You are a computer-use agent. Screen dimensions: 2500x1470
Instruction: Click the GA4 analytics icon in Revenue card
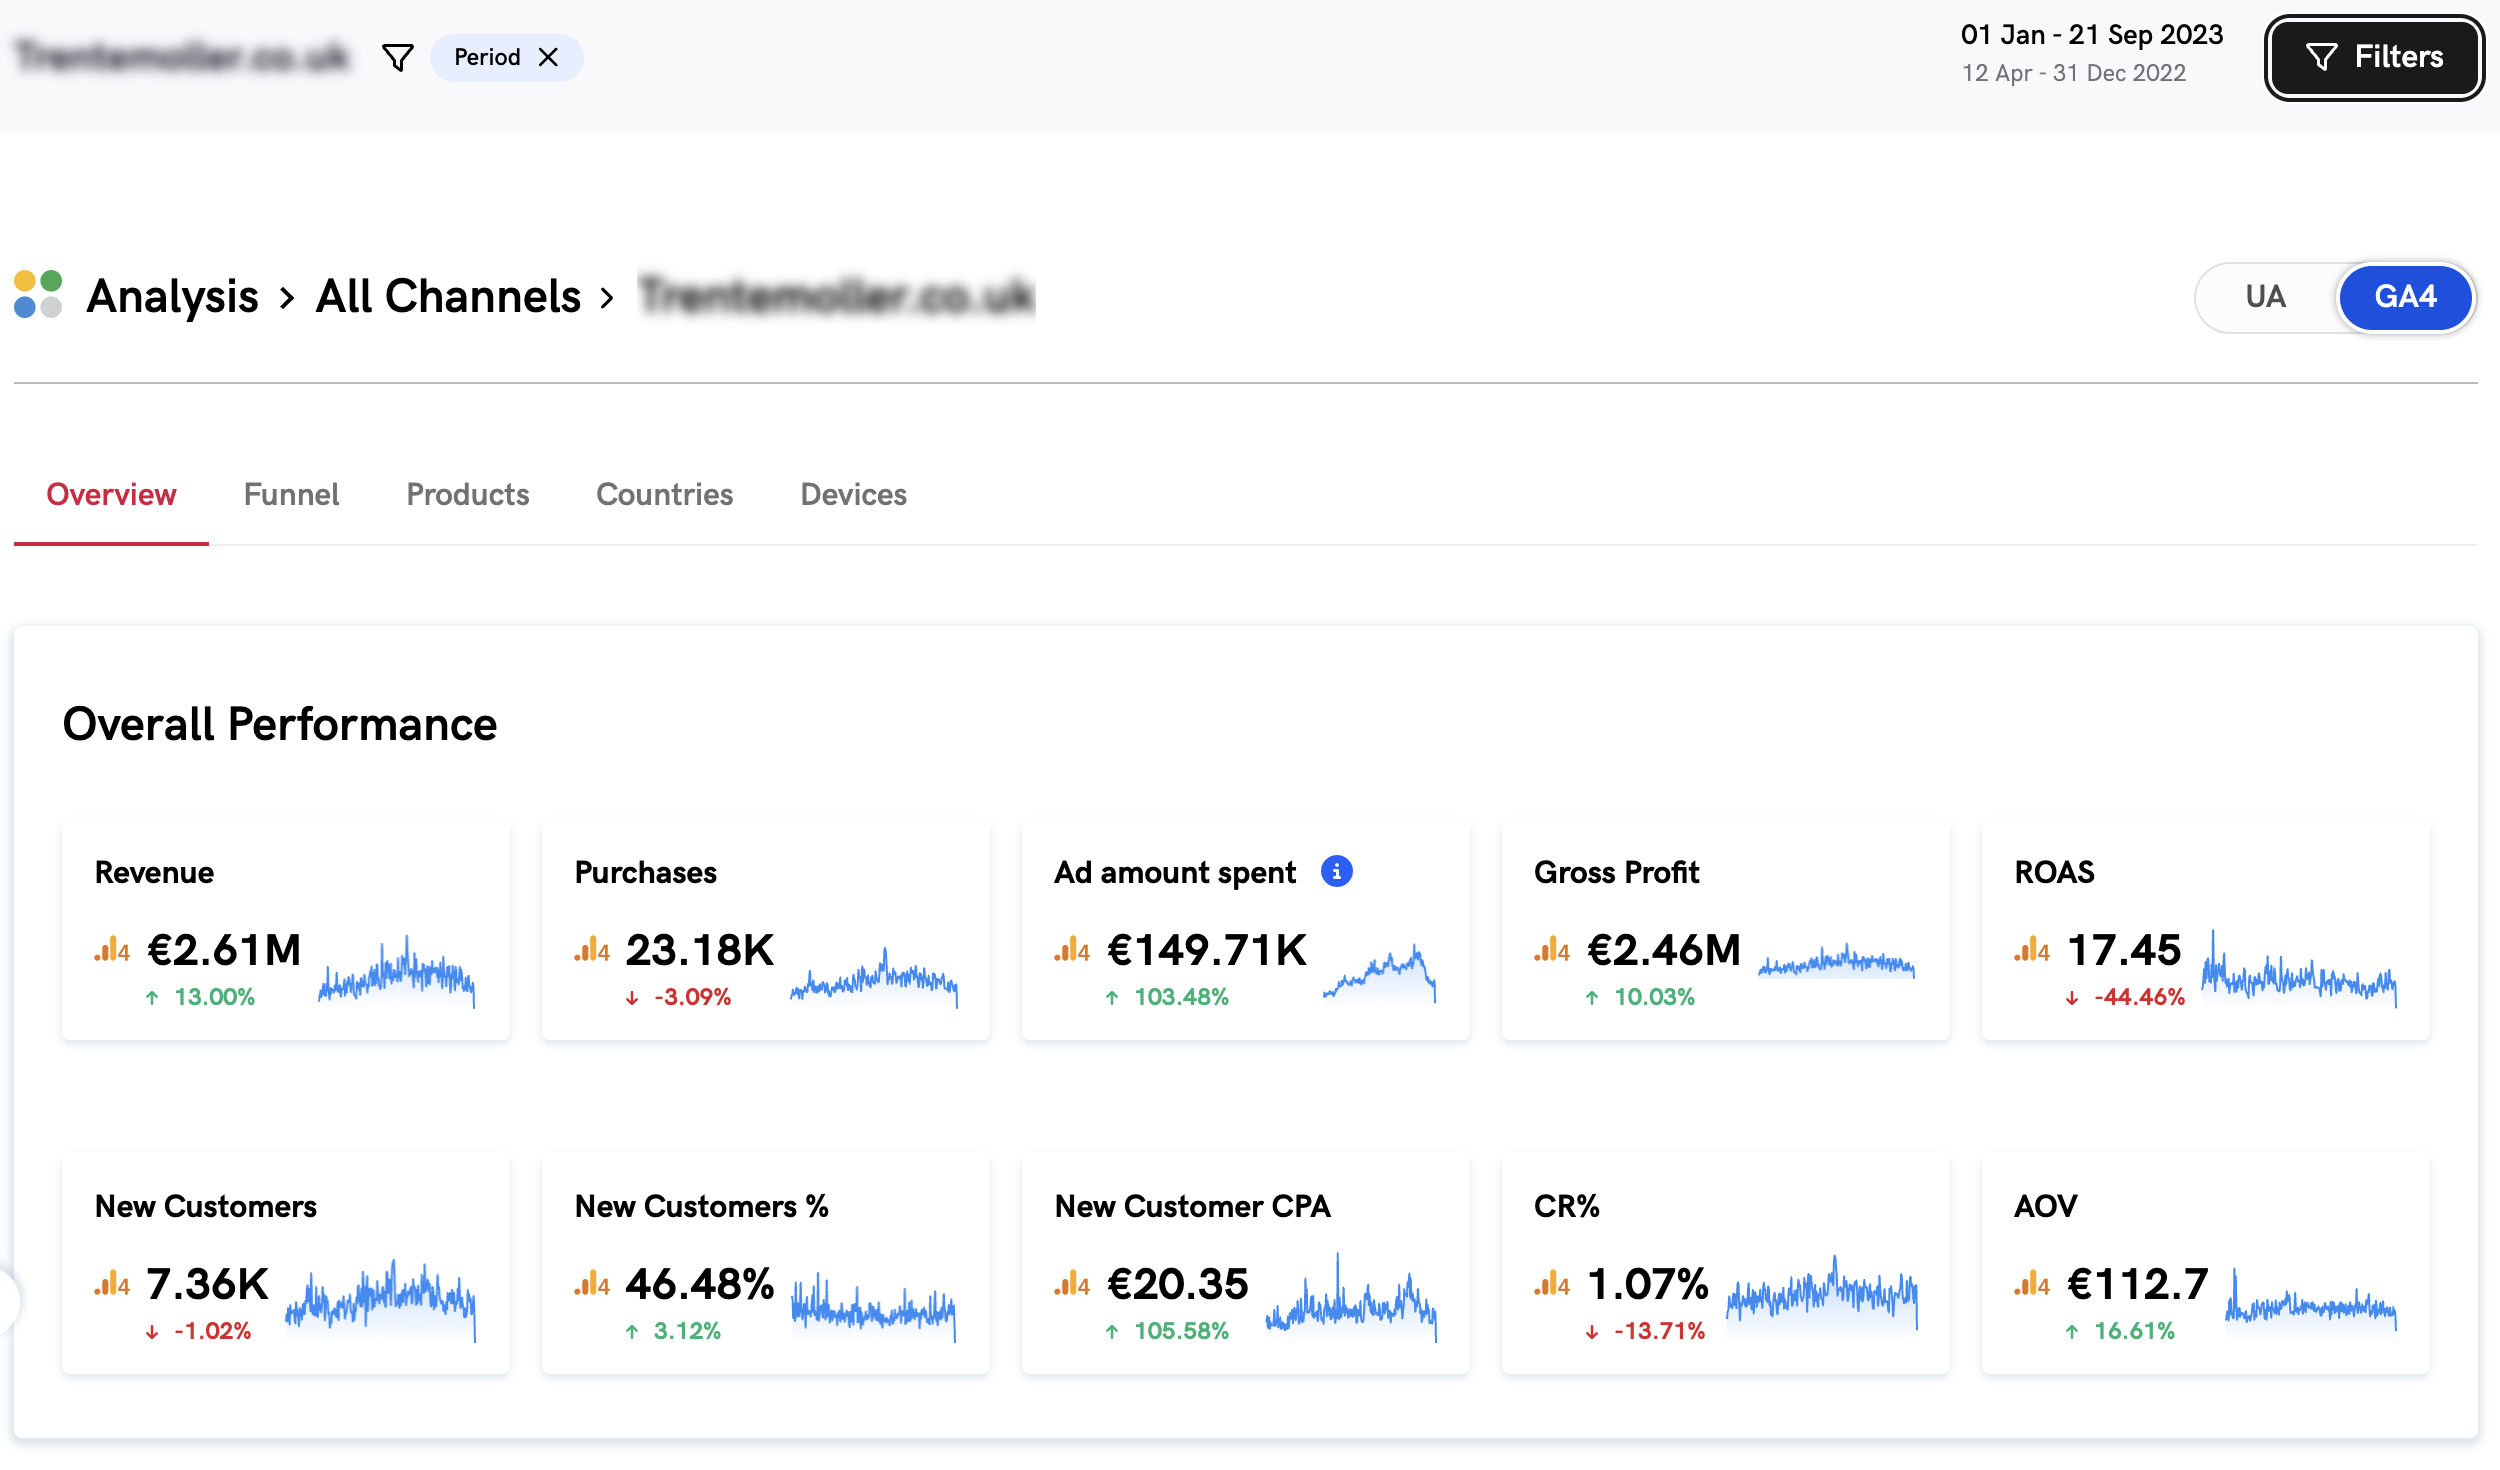(112, 950)
